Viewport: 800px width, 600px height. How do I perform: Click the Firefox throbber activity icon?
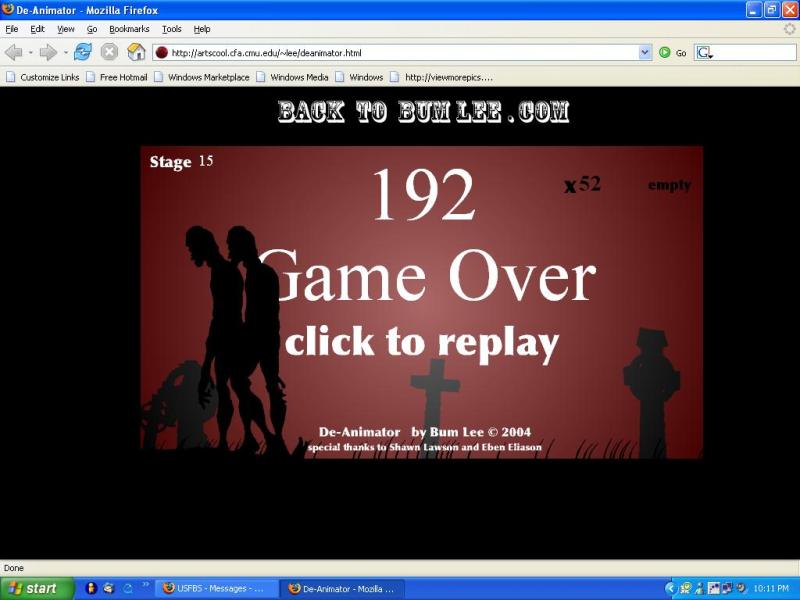[789, 29]
